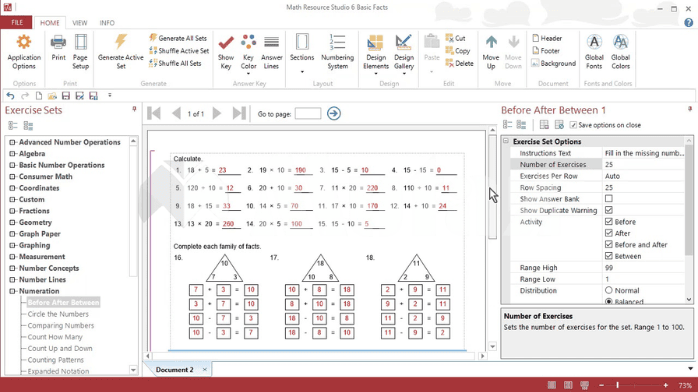Image resolution: width=698 pixels, height=392 pixels.
Task: Click the Footer option
Action: 546,51
